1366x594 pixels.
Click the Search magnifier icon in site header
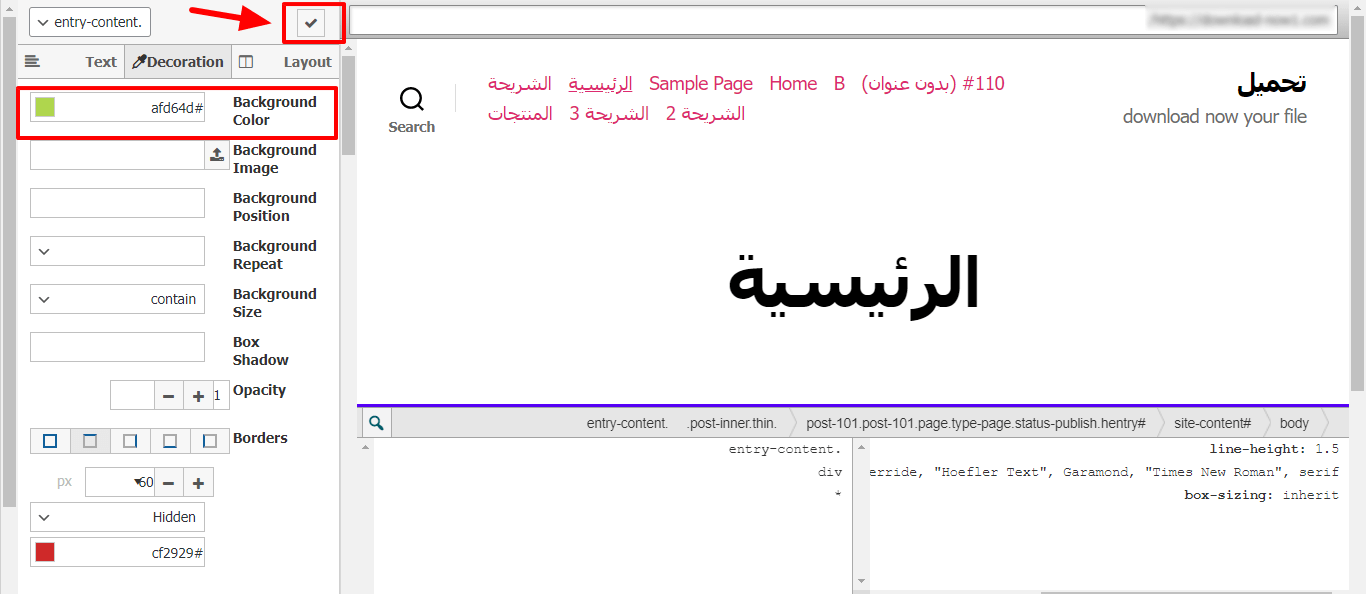(x=411, y=99)
